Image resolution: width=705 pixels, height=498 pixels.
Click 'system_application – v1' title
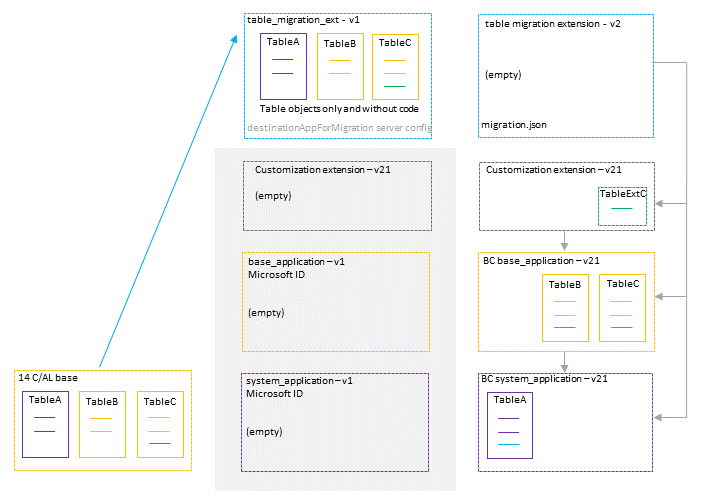click(299, 381)
